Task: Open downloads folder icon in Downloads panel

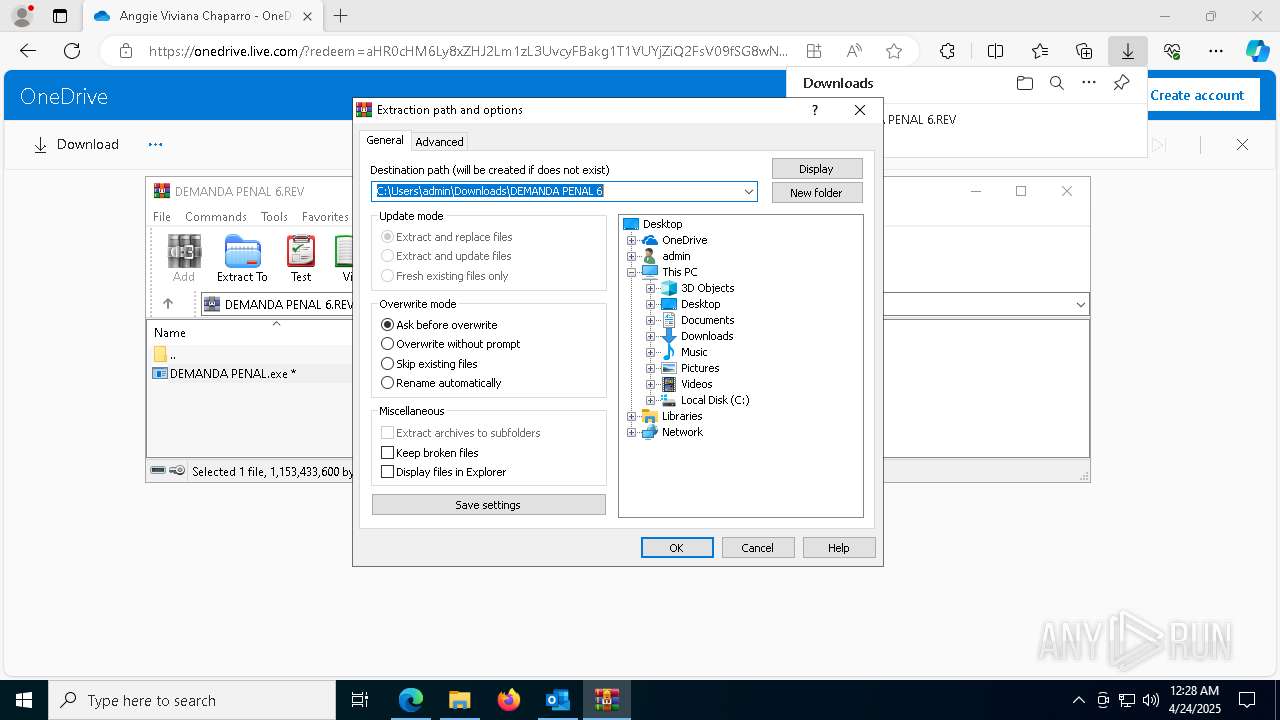Action: click(x=1024, y=83)
